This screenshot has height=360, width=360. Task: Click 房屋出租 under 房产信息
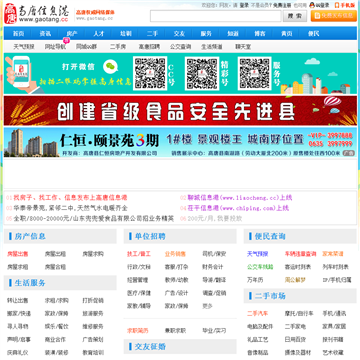coord(55,254)
